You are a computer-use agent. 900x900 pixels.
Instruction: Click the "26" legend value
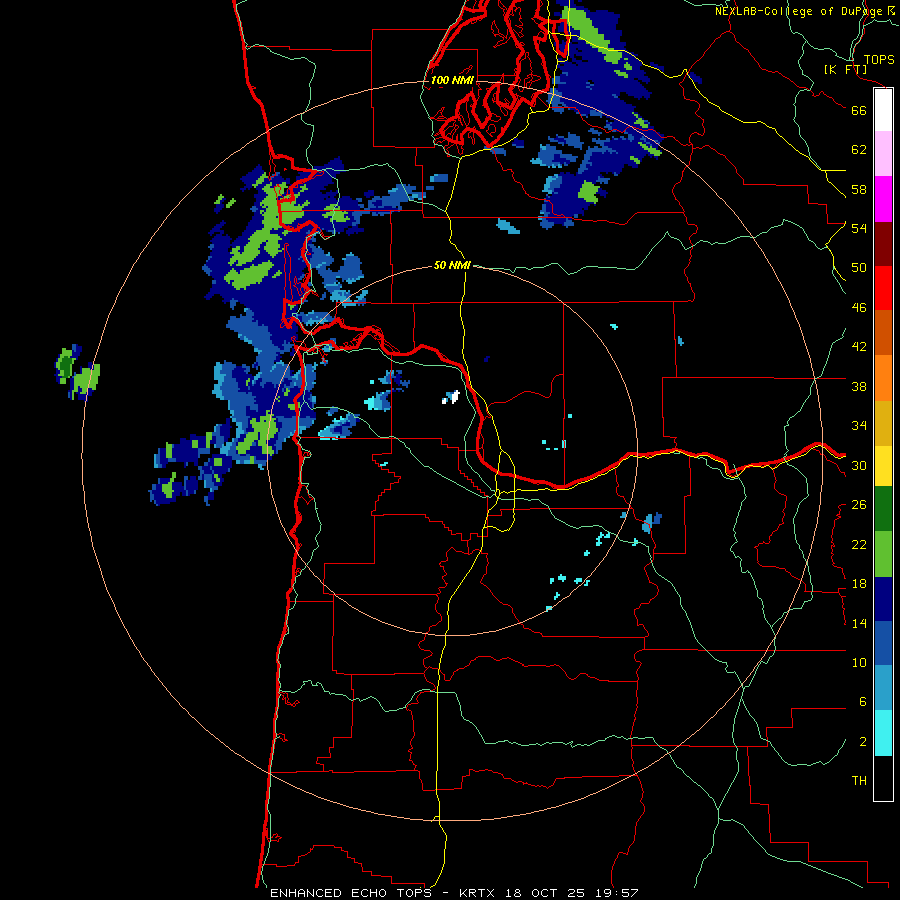coord(859,505)
